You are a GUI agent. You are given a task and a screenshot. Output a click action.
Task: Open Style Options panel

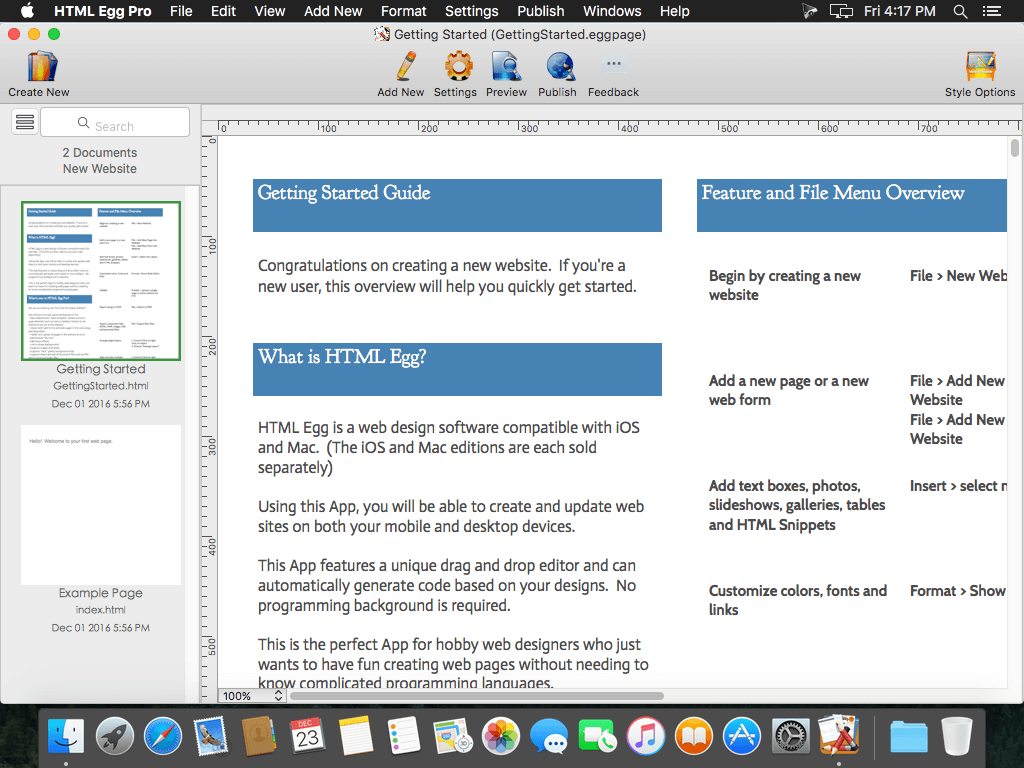coord(980,67)
